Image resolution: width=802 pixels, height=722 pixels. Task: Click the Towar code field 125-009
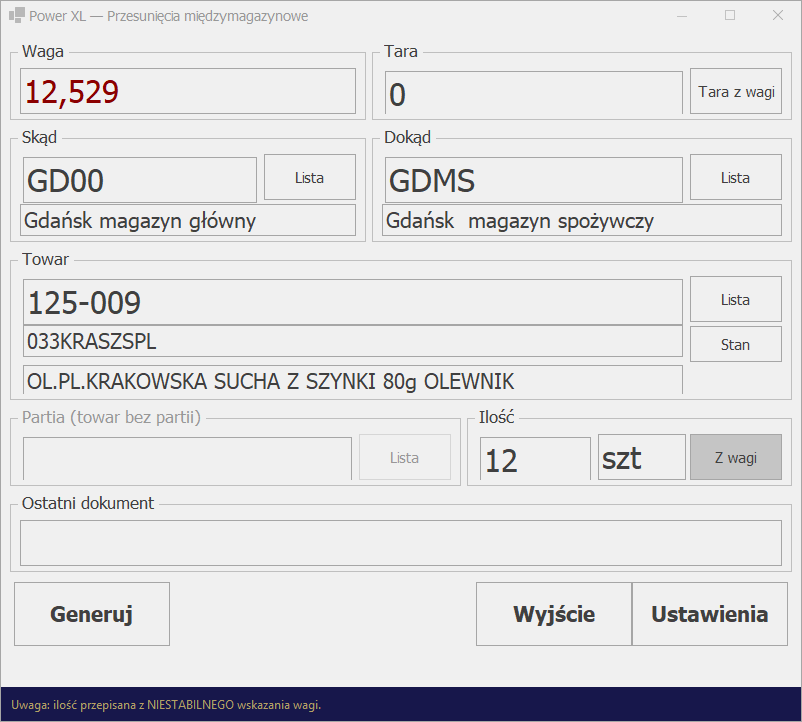pyautogui.click(x=353, y=302)
